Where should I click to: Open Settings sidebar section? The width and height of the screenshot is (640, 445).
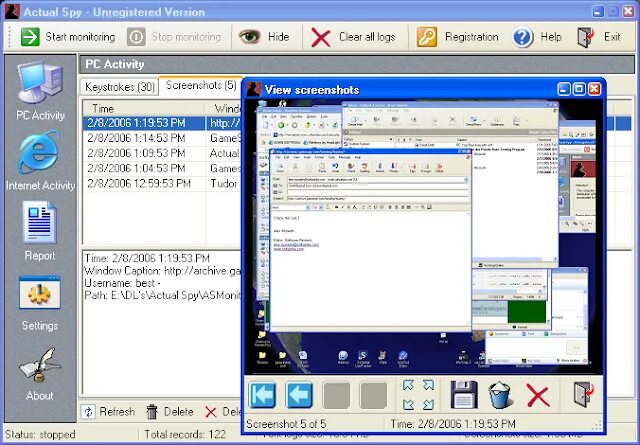40,303
